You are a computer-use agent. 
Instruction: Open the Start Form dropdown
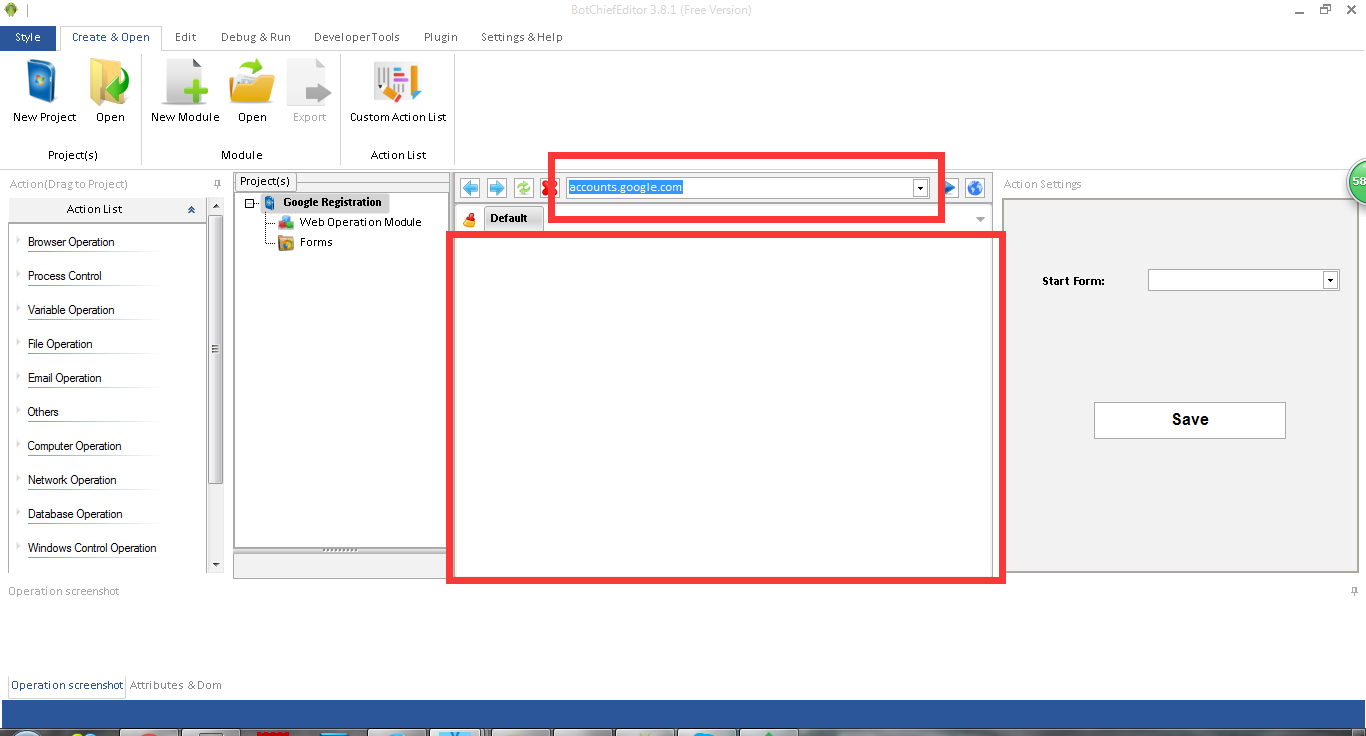tap(1330, 281)
